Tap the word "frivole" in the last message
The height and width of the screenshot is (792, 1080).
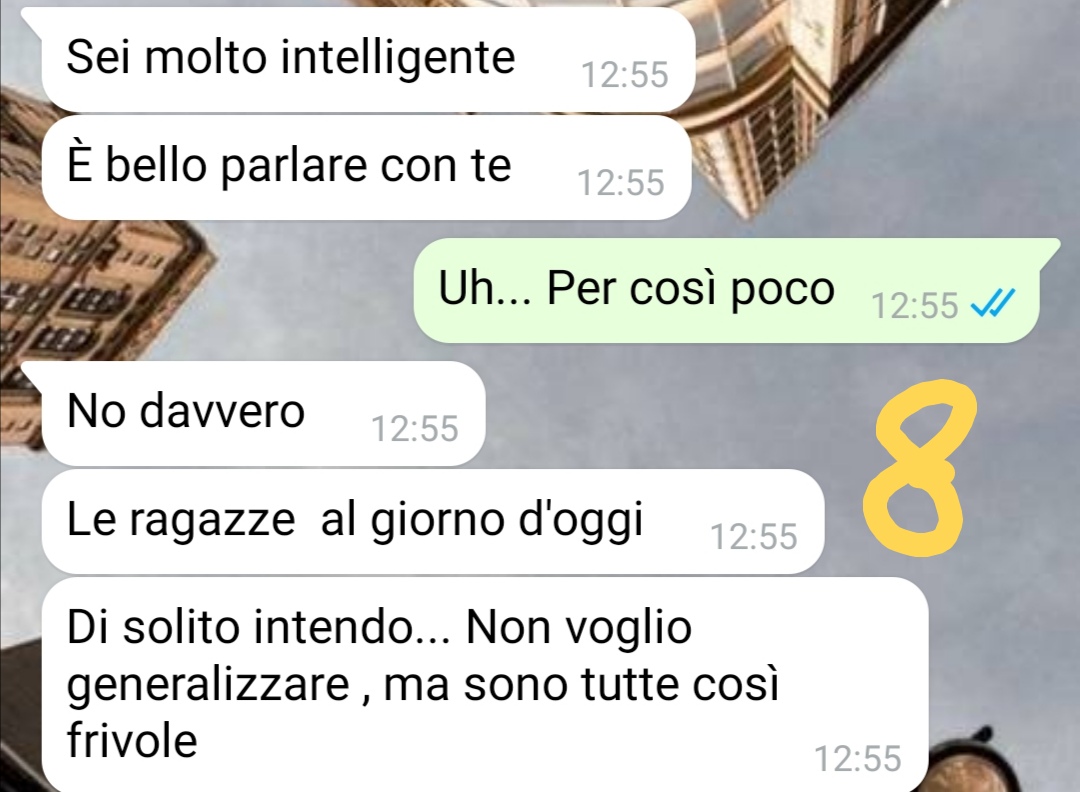(132, 740)
